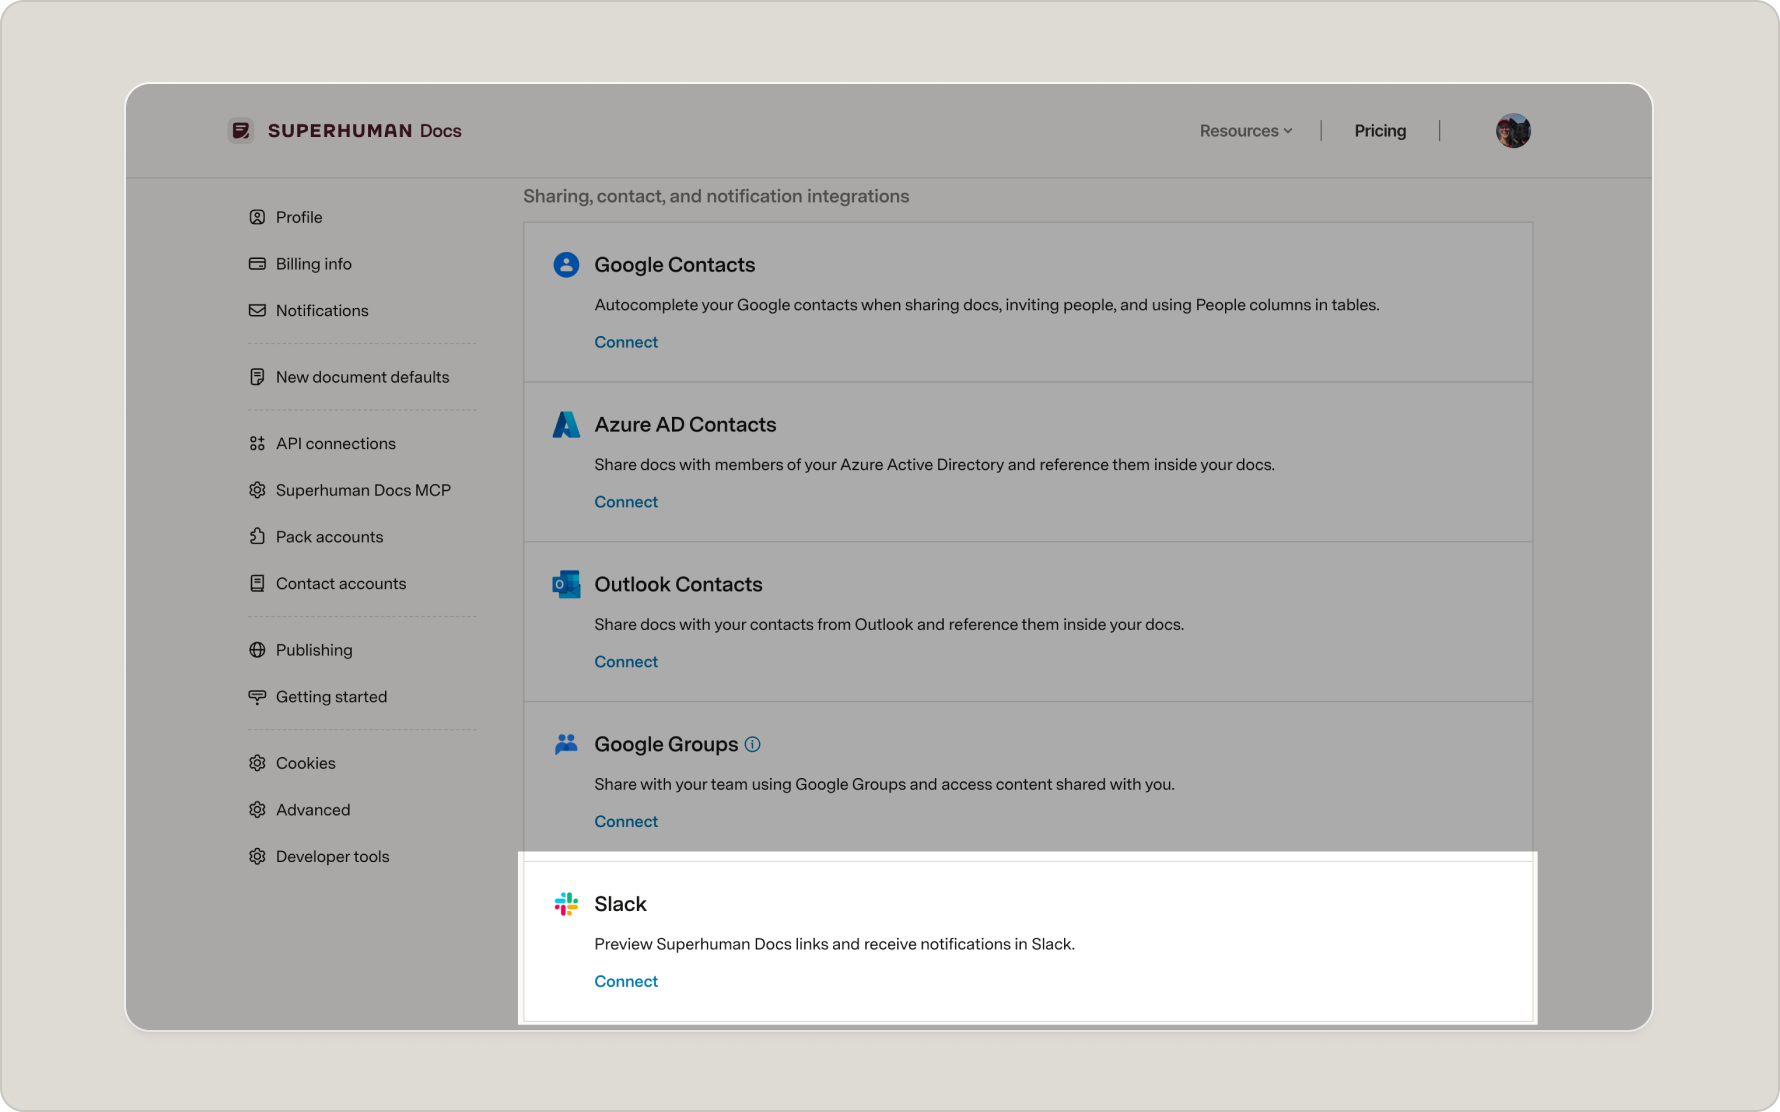
Task: Connect Slack integration
Action: pyautogui.click(x=626, y=982)
